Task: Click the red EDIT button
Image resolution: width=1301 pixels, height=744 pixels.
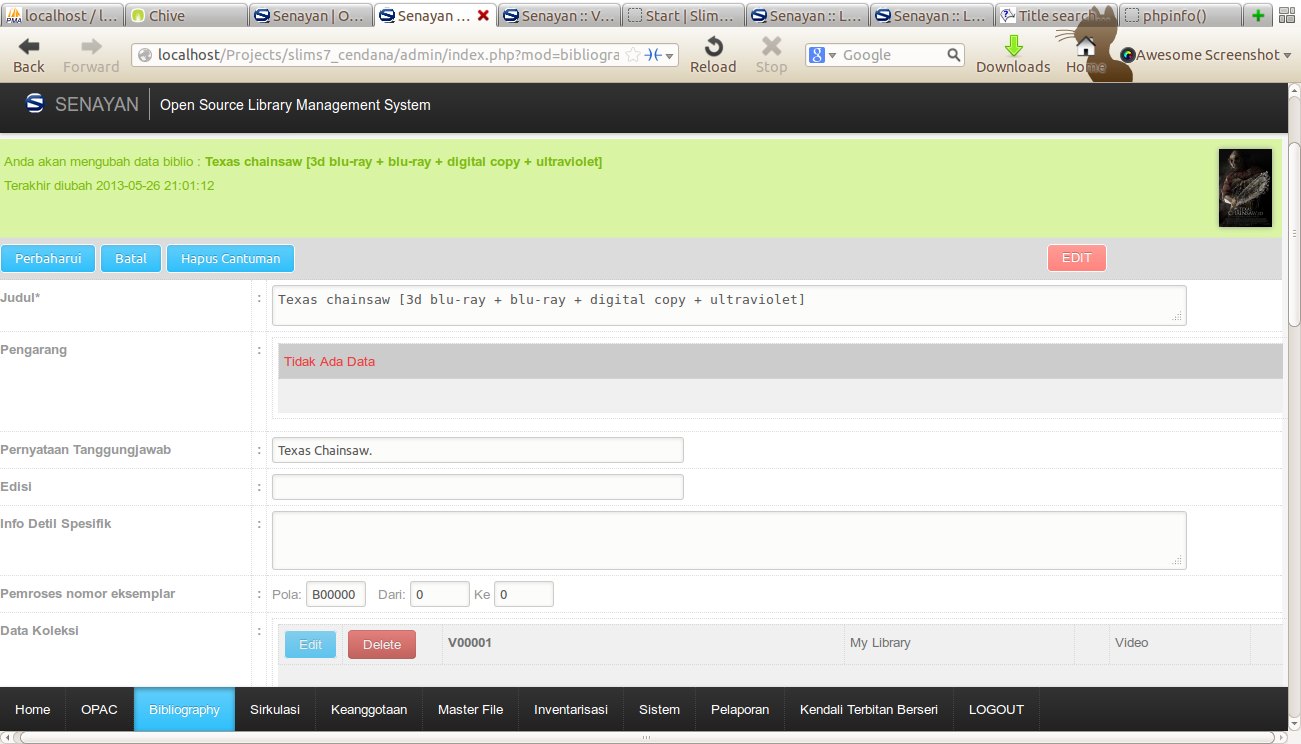Action: (1077, 257)
